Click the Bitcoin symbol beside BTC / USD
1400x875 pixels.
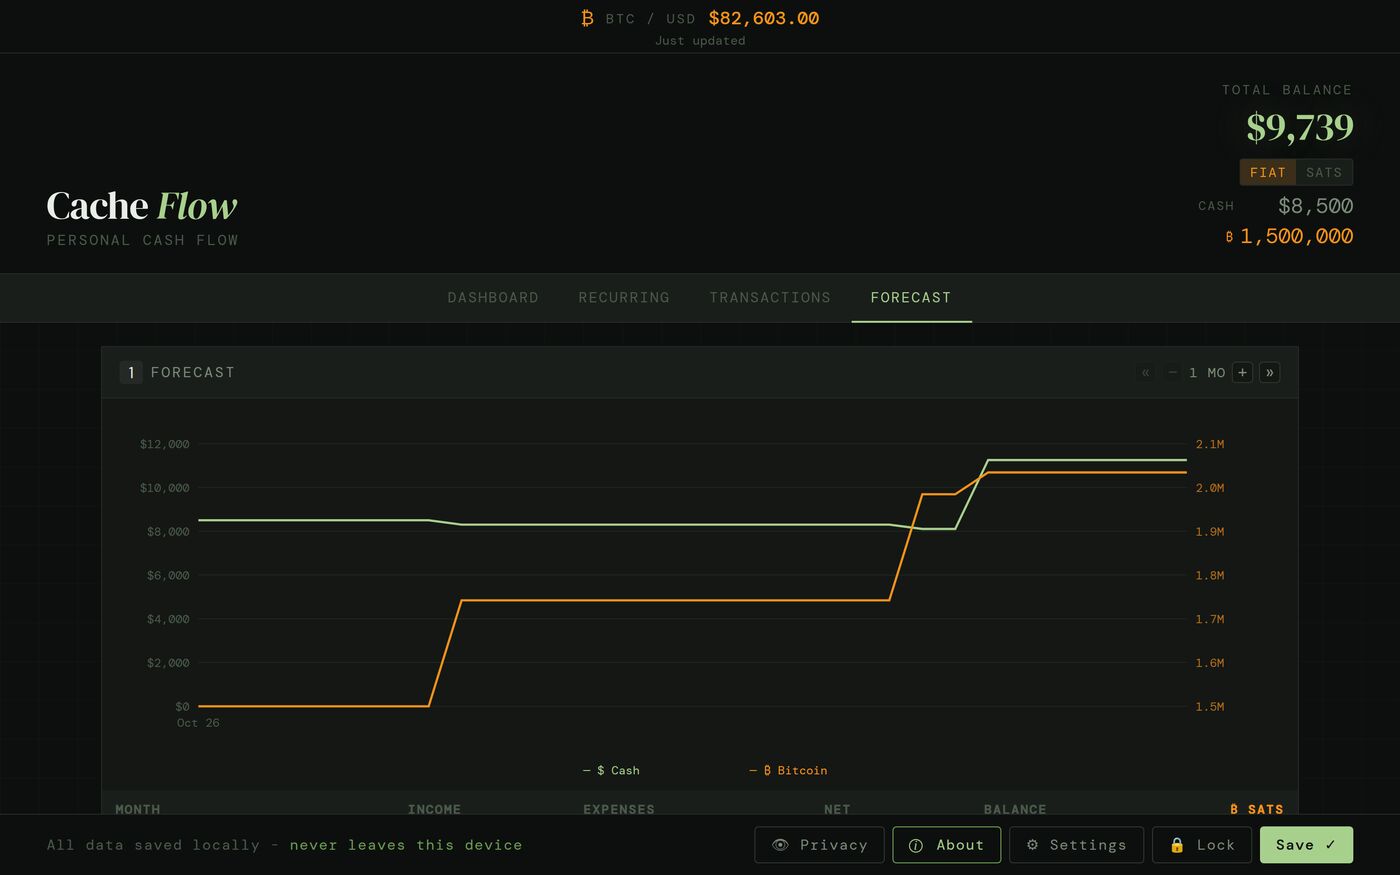click(x=587, y=18)
